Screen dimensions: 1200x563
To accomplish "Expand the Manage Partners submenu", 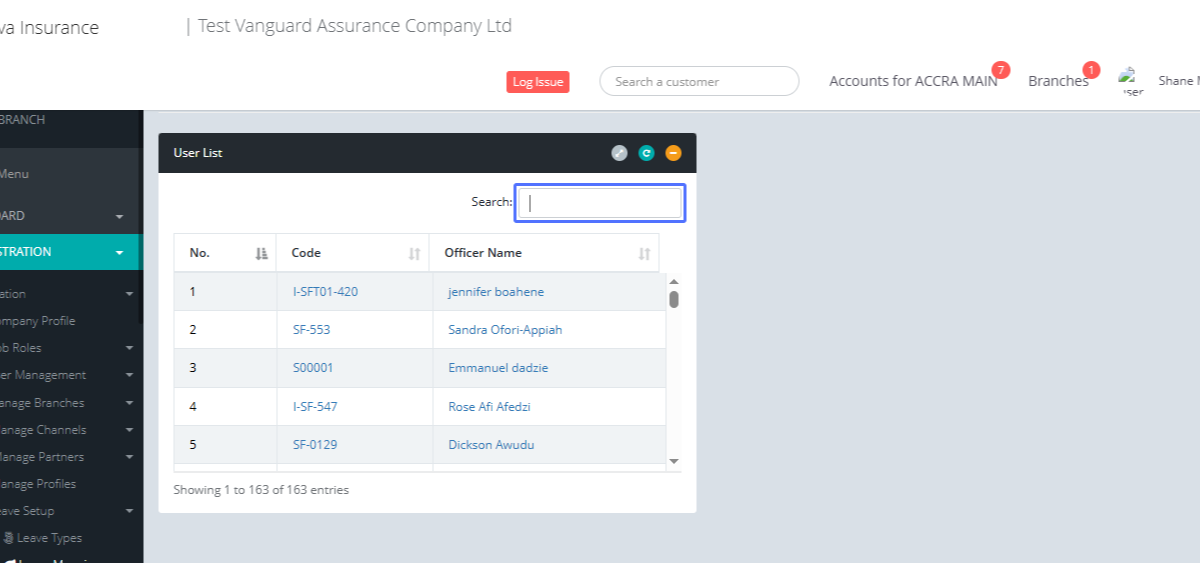I will pyautogui.click(x=129, y=457).
